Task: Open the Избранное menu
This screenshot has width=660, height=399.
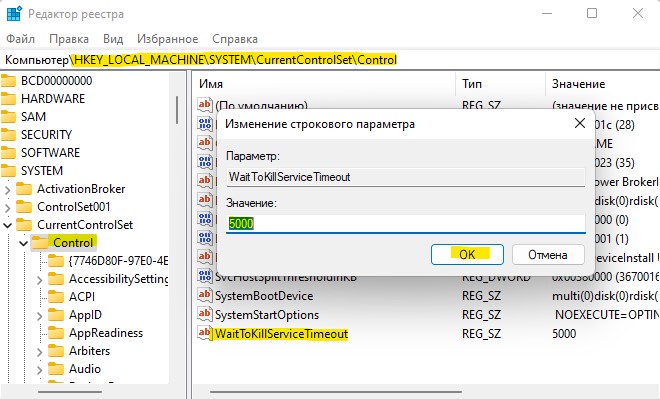Action: point(168,39)
